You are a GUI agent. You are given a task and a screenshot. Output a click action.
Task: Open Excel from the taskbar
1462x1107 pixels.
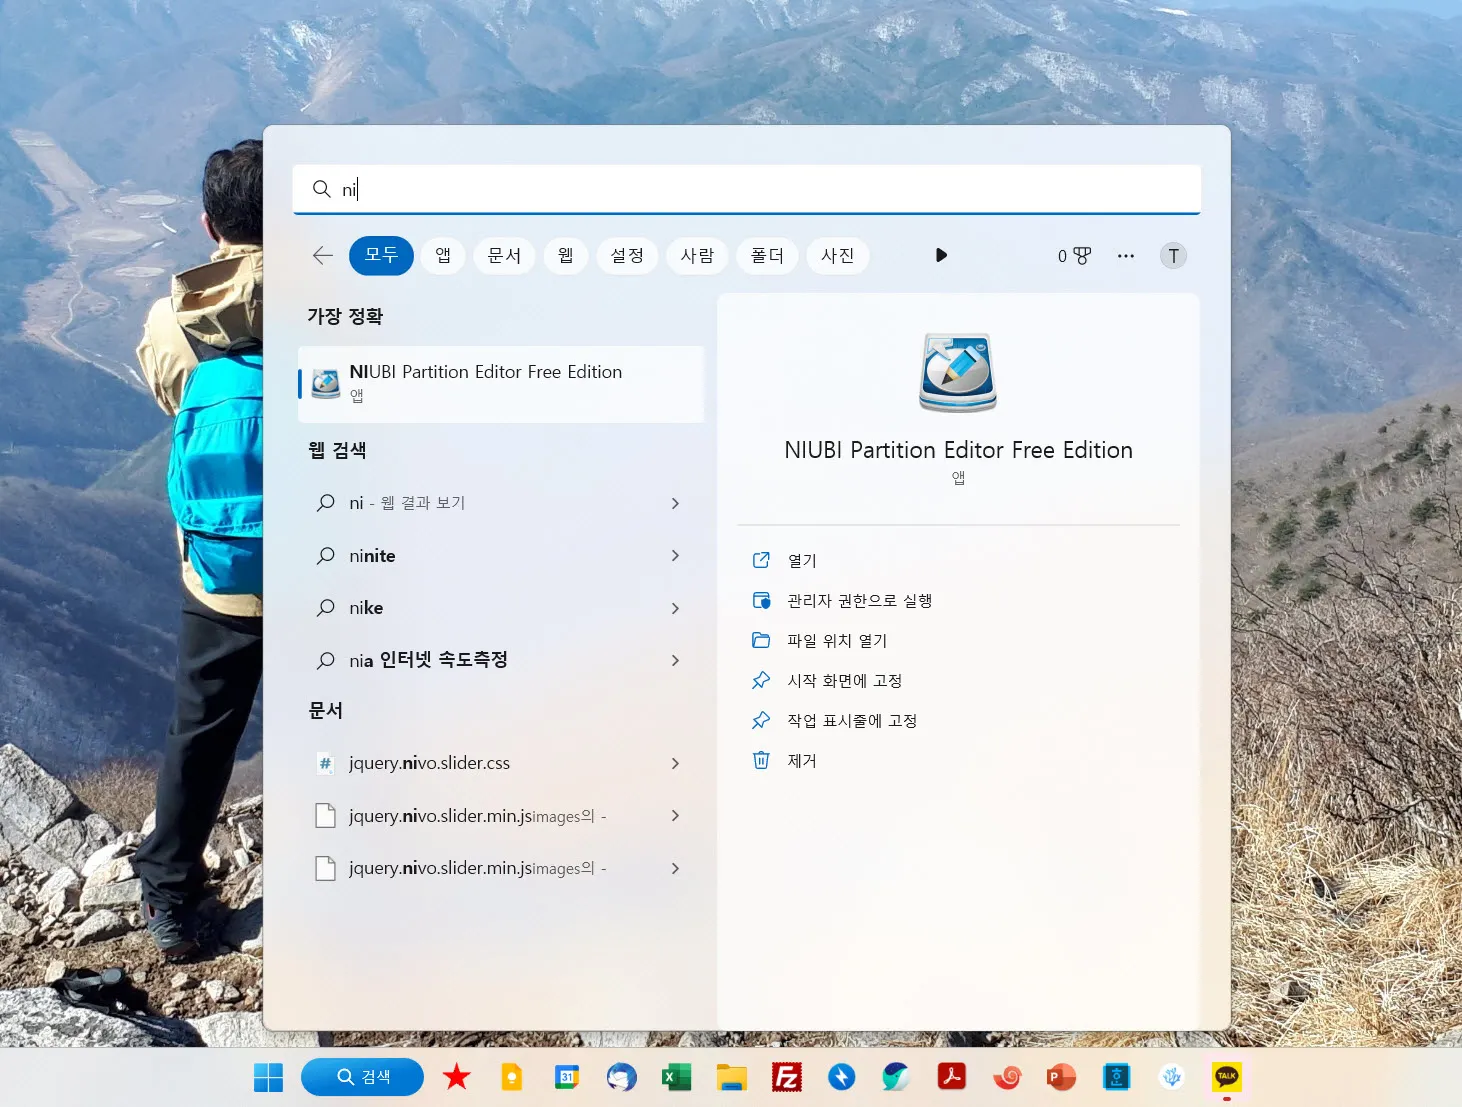(677, 1077)
